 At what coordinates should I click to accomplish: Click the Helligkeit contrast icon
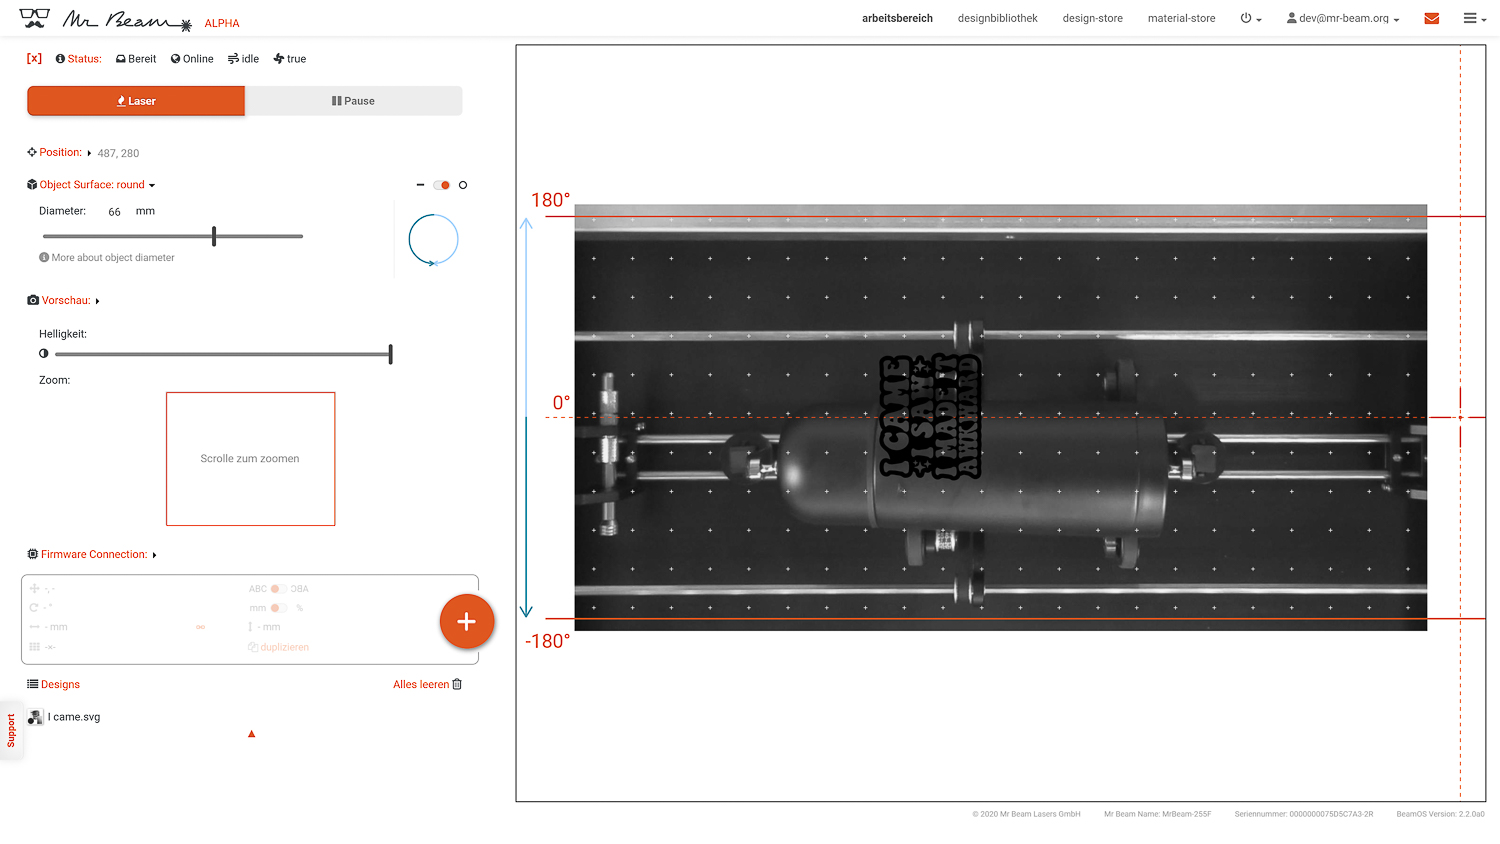43,353
